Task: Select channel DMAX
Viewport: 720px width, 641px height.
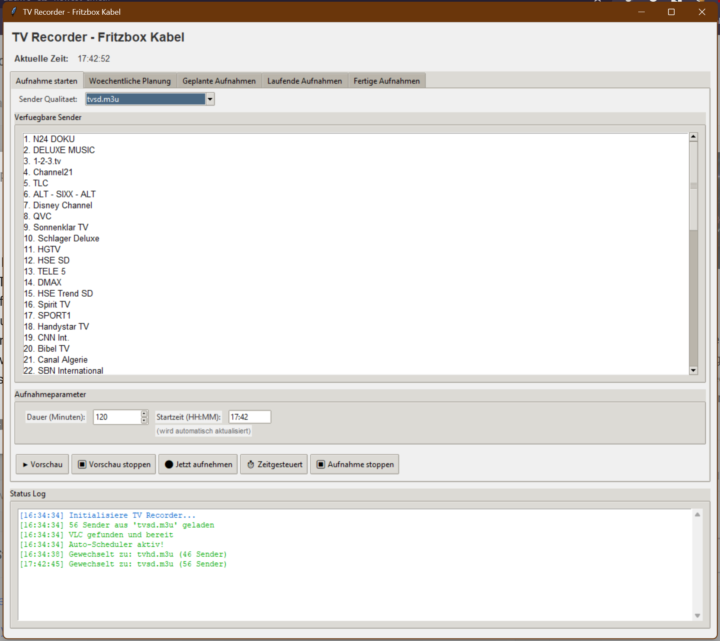Action: point(43,282)
